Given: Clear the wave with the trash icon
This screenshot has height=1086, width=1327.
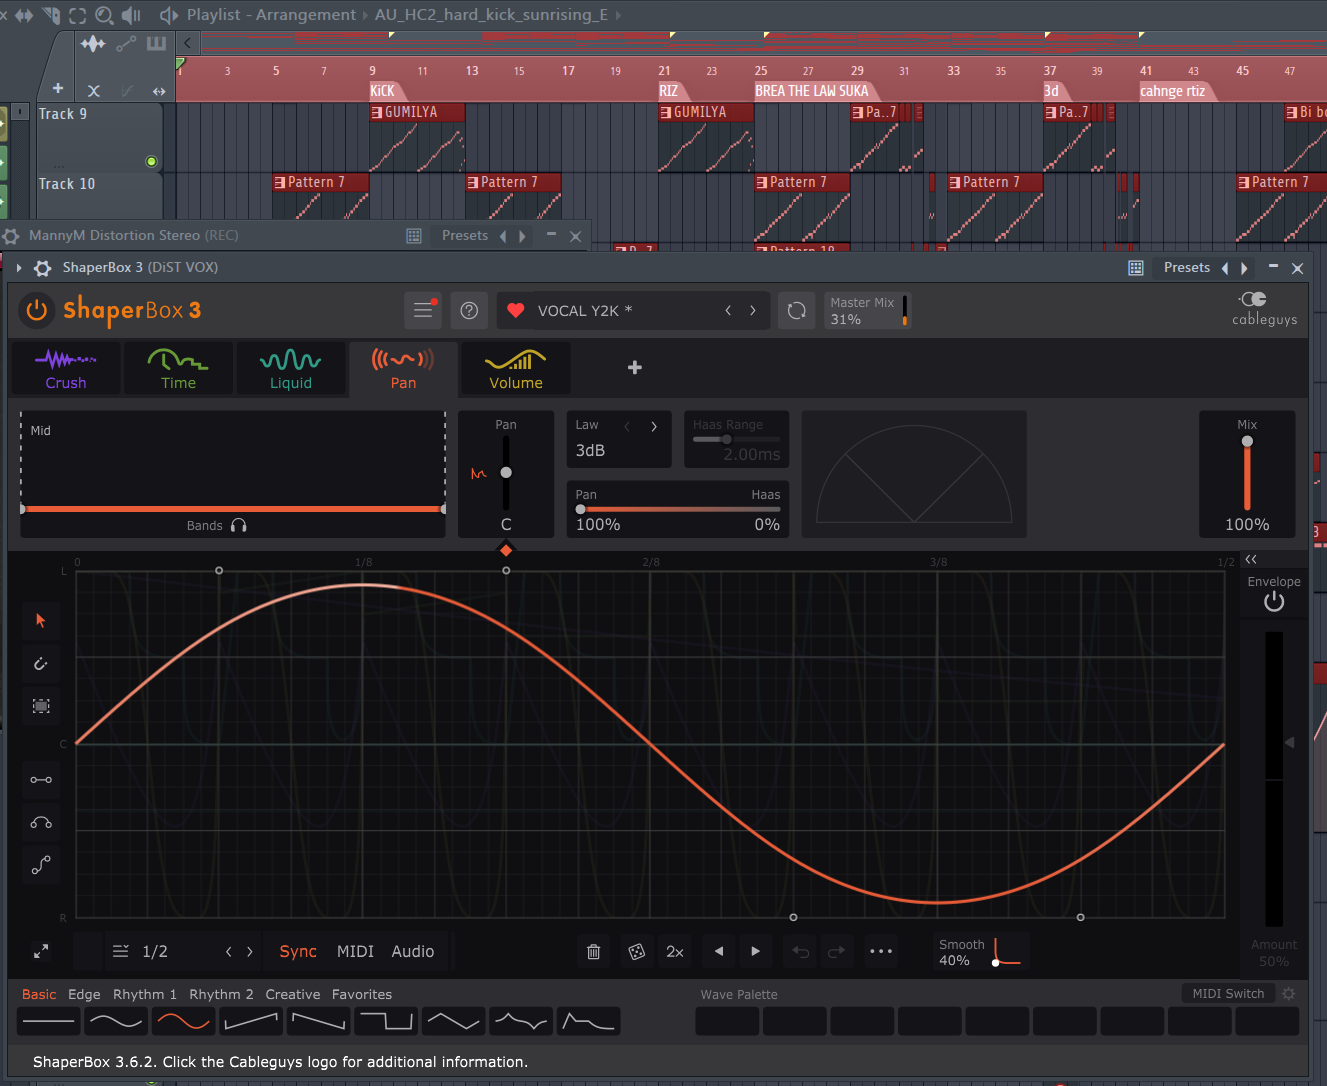Looking at the screenshot, I should click(x=594, y=951).
